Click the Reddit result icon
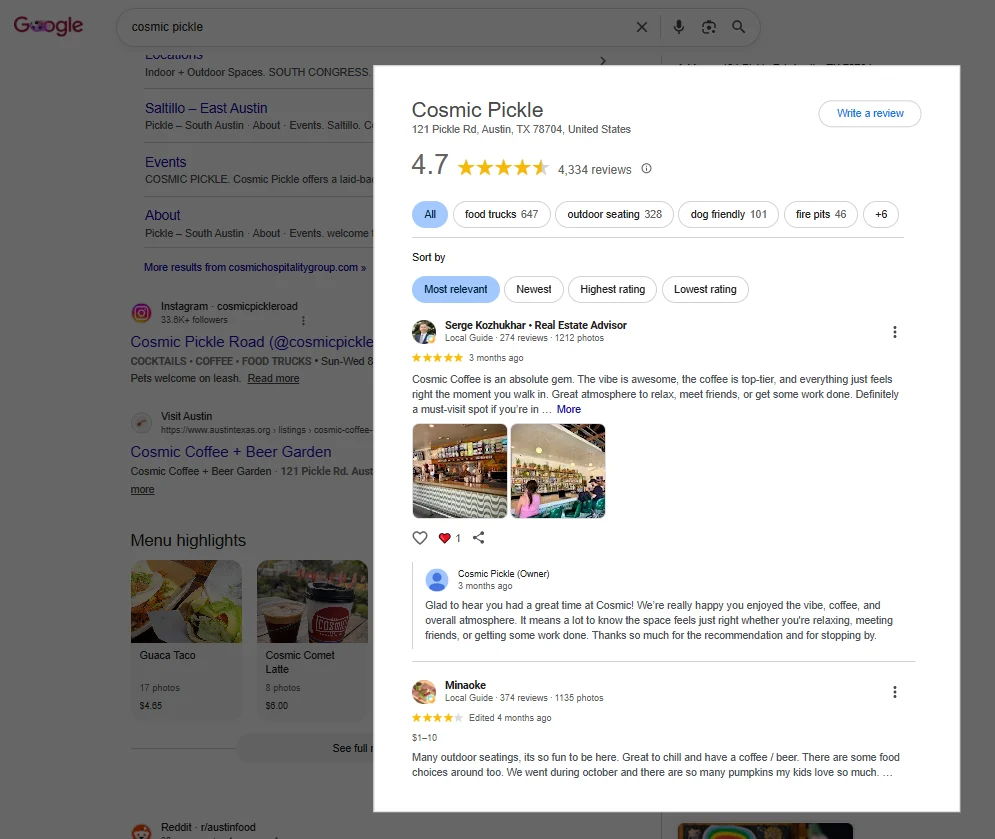This screenshot has width=995, height=839. point(142,831)
